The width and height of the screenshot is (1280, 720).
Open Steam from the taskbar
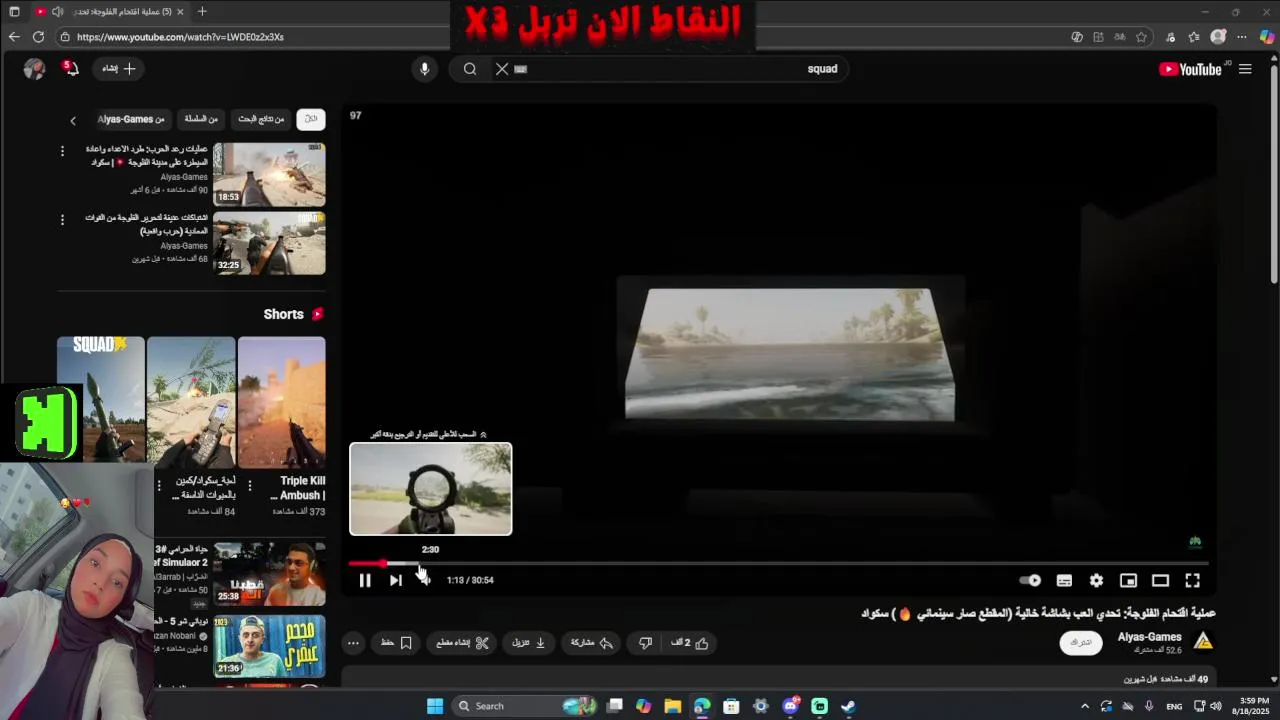point(848,706)
